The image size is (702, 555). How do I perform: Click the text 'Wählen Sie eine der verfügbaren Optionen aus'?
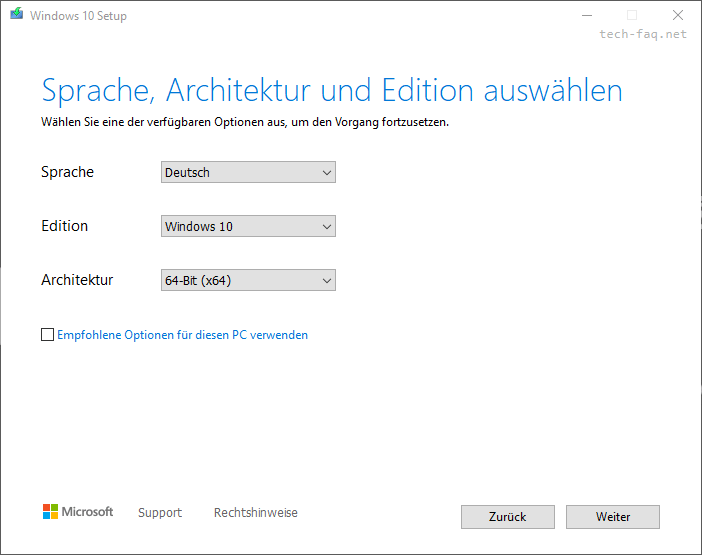tap(164, 122)
